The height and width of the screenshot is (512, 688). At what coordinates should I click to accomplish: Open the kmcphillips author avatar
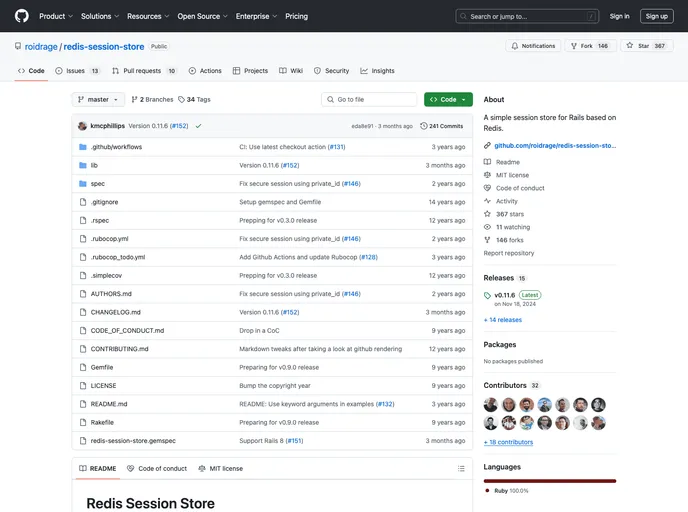82,126
